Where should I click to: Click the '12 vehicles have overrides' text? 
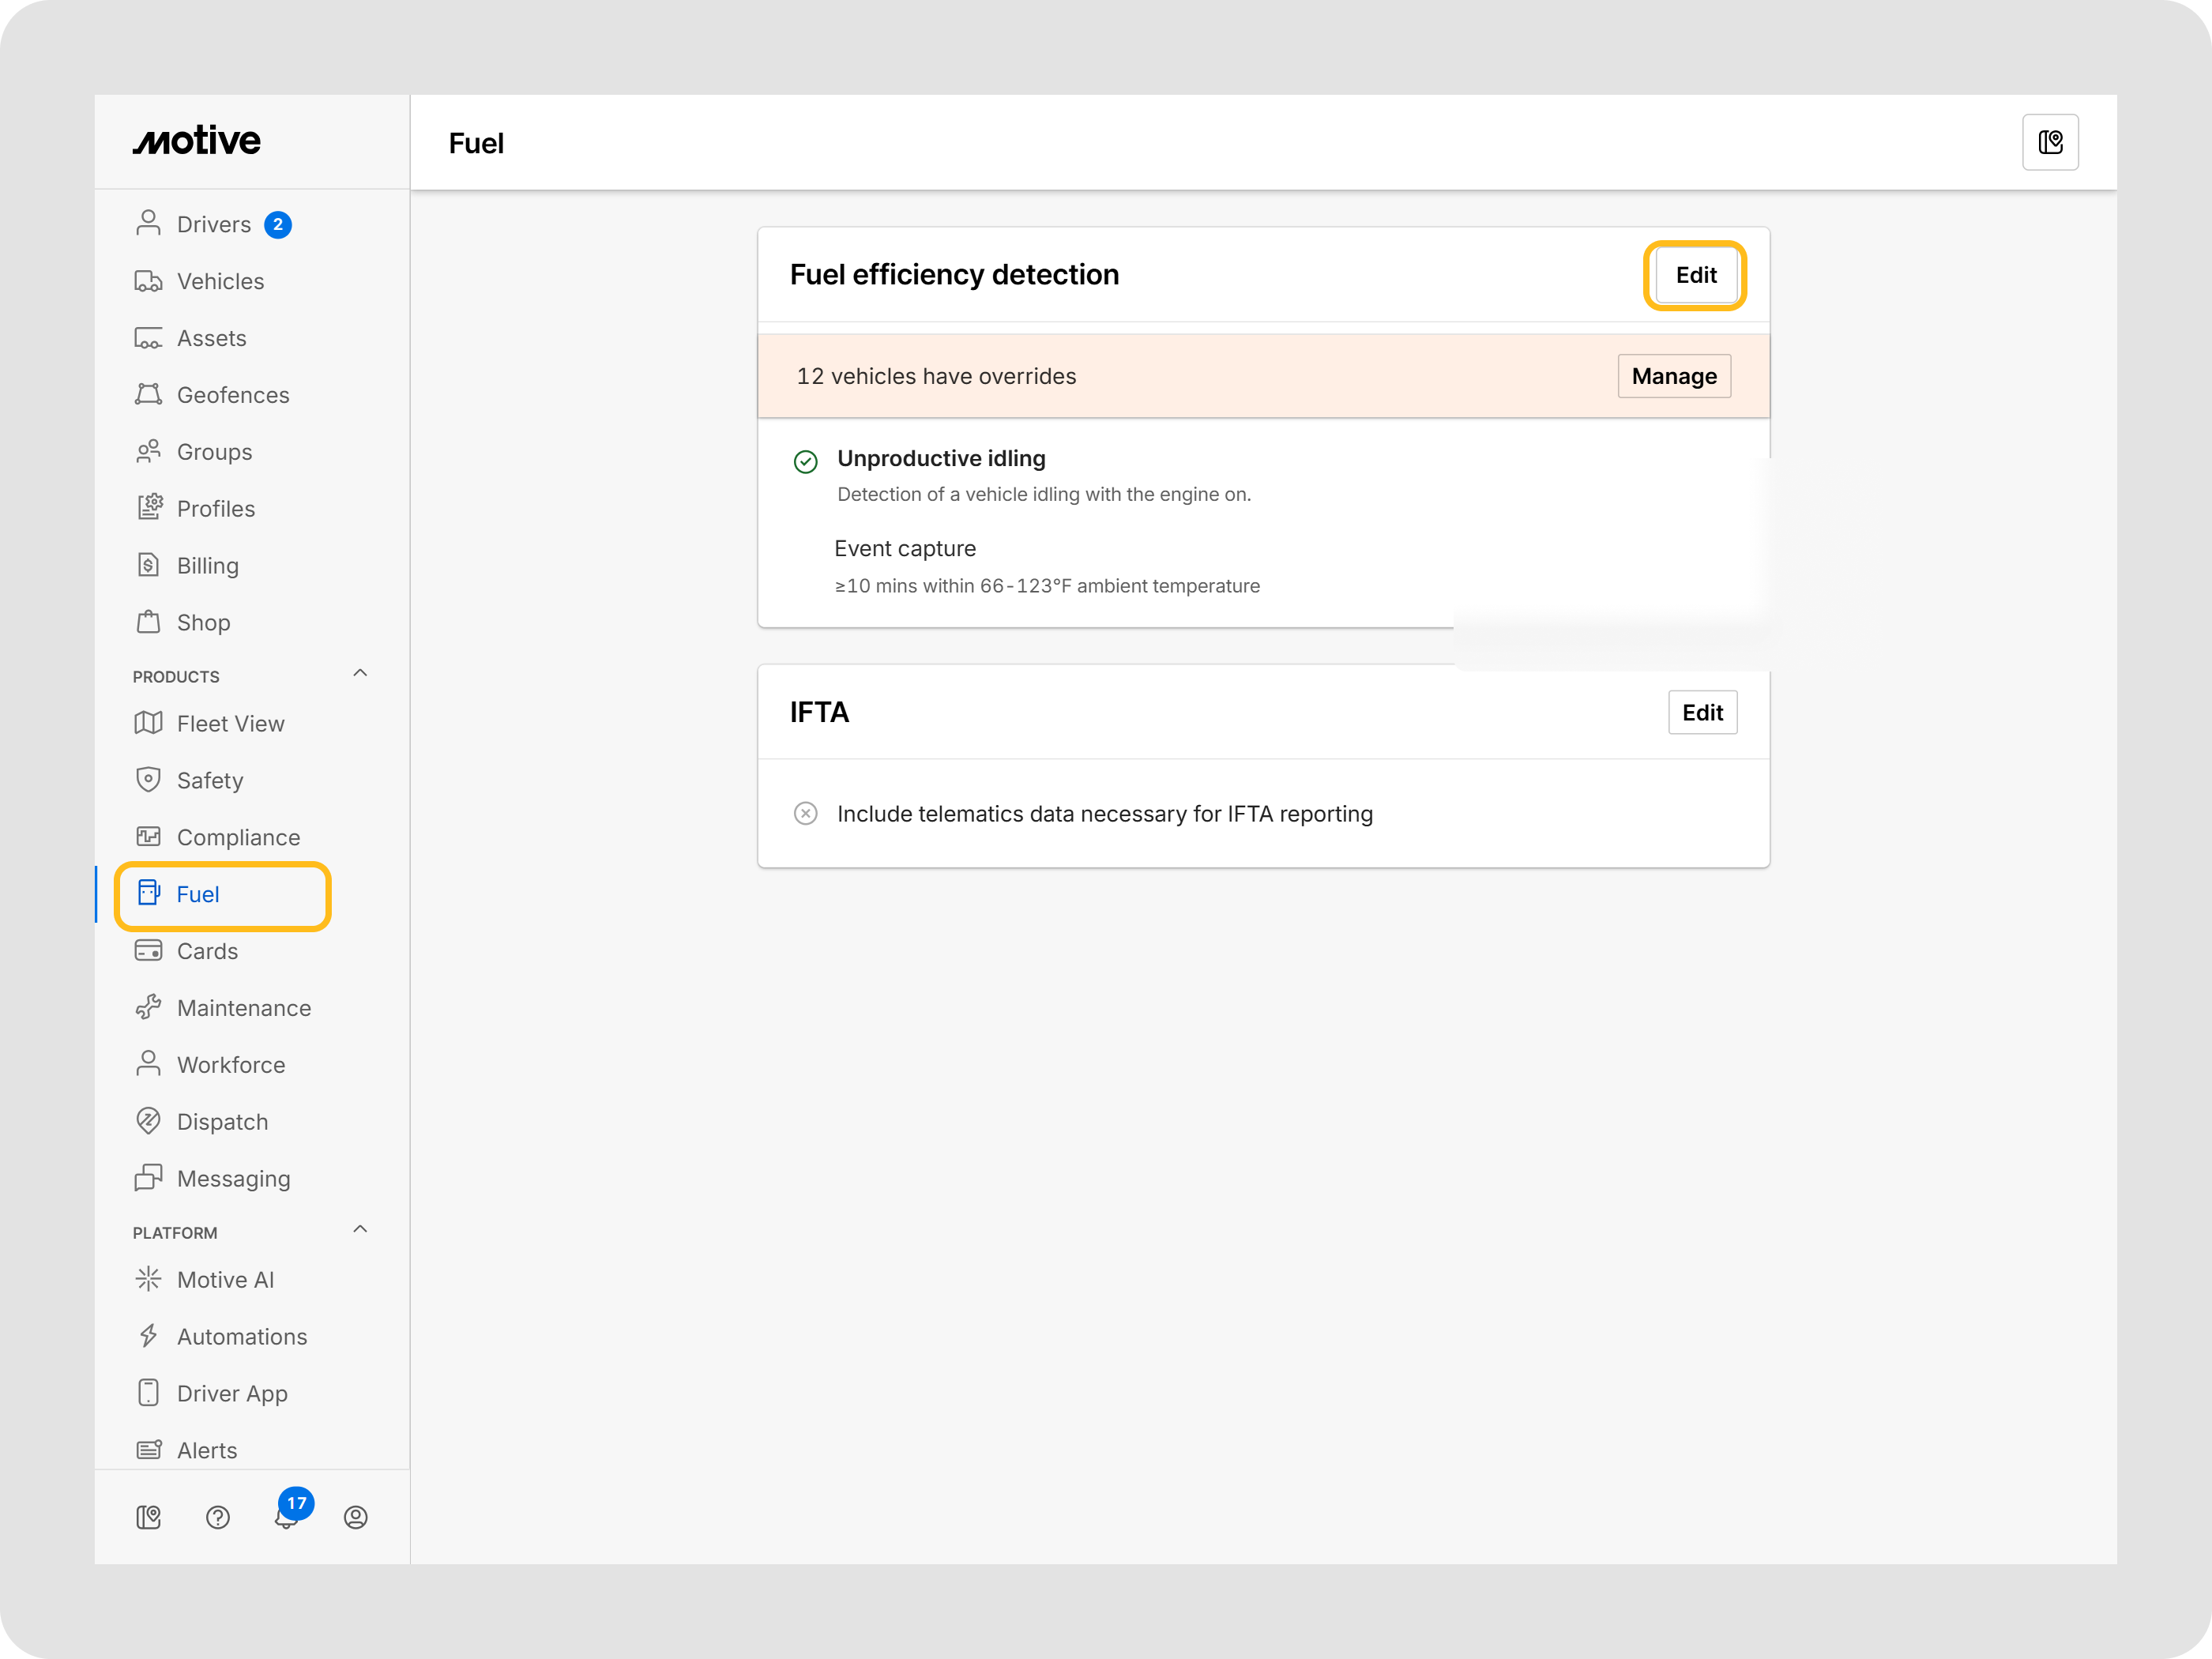tap(936, 376)
